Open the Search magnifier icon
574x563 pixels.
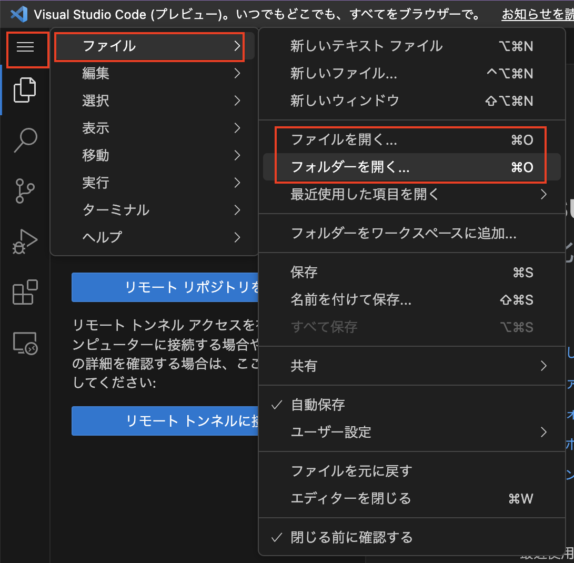[25, 140]
